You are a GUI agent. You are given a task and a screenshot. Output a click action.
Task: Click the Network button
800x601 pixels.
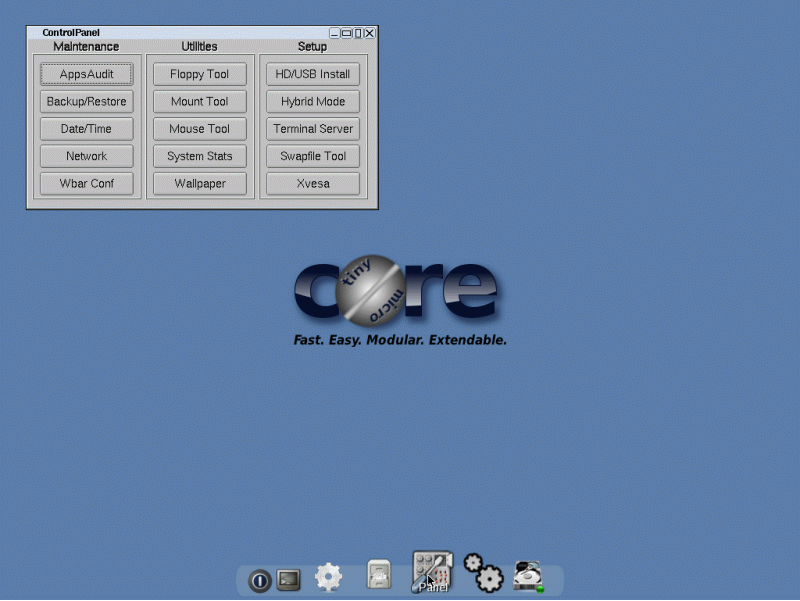tap(87, 156)
